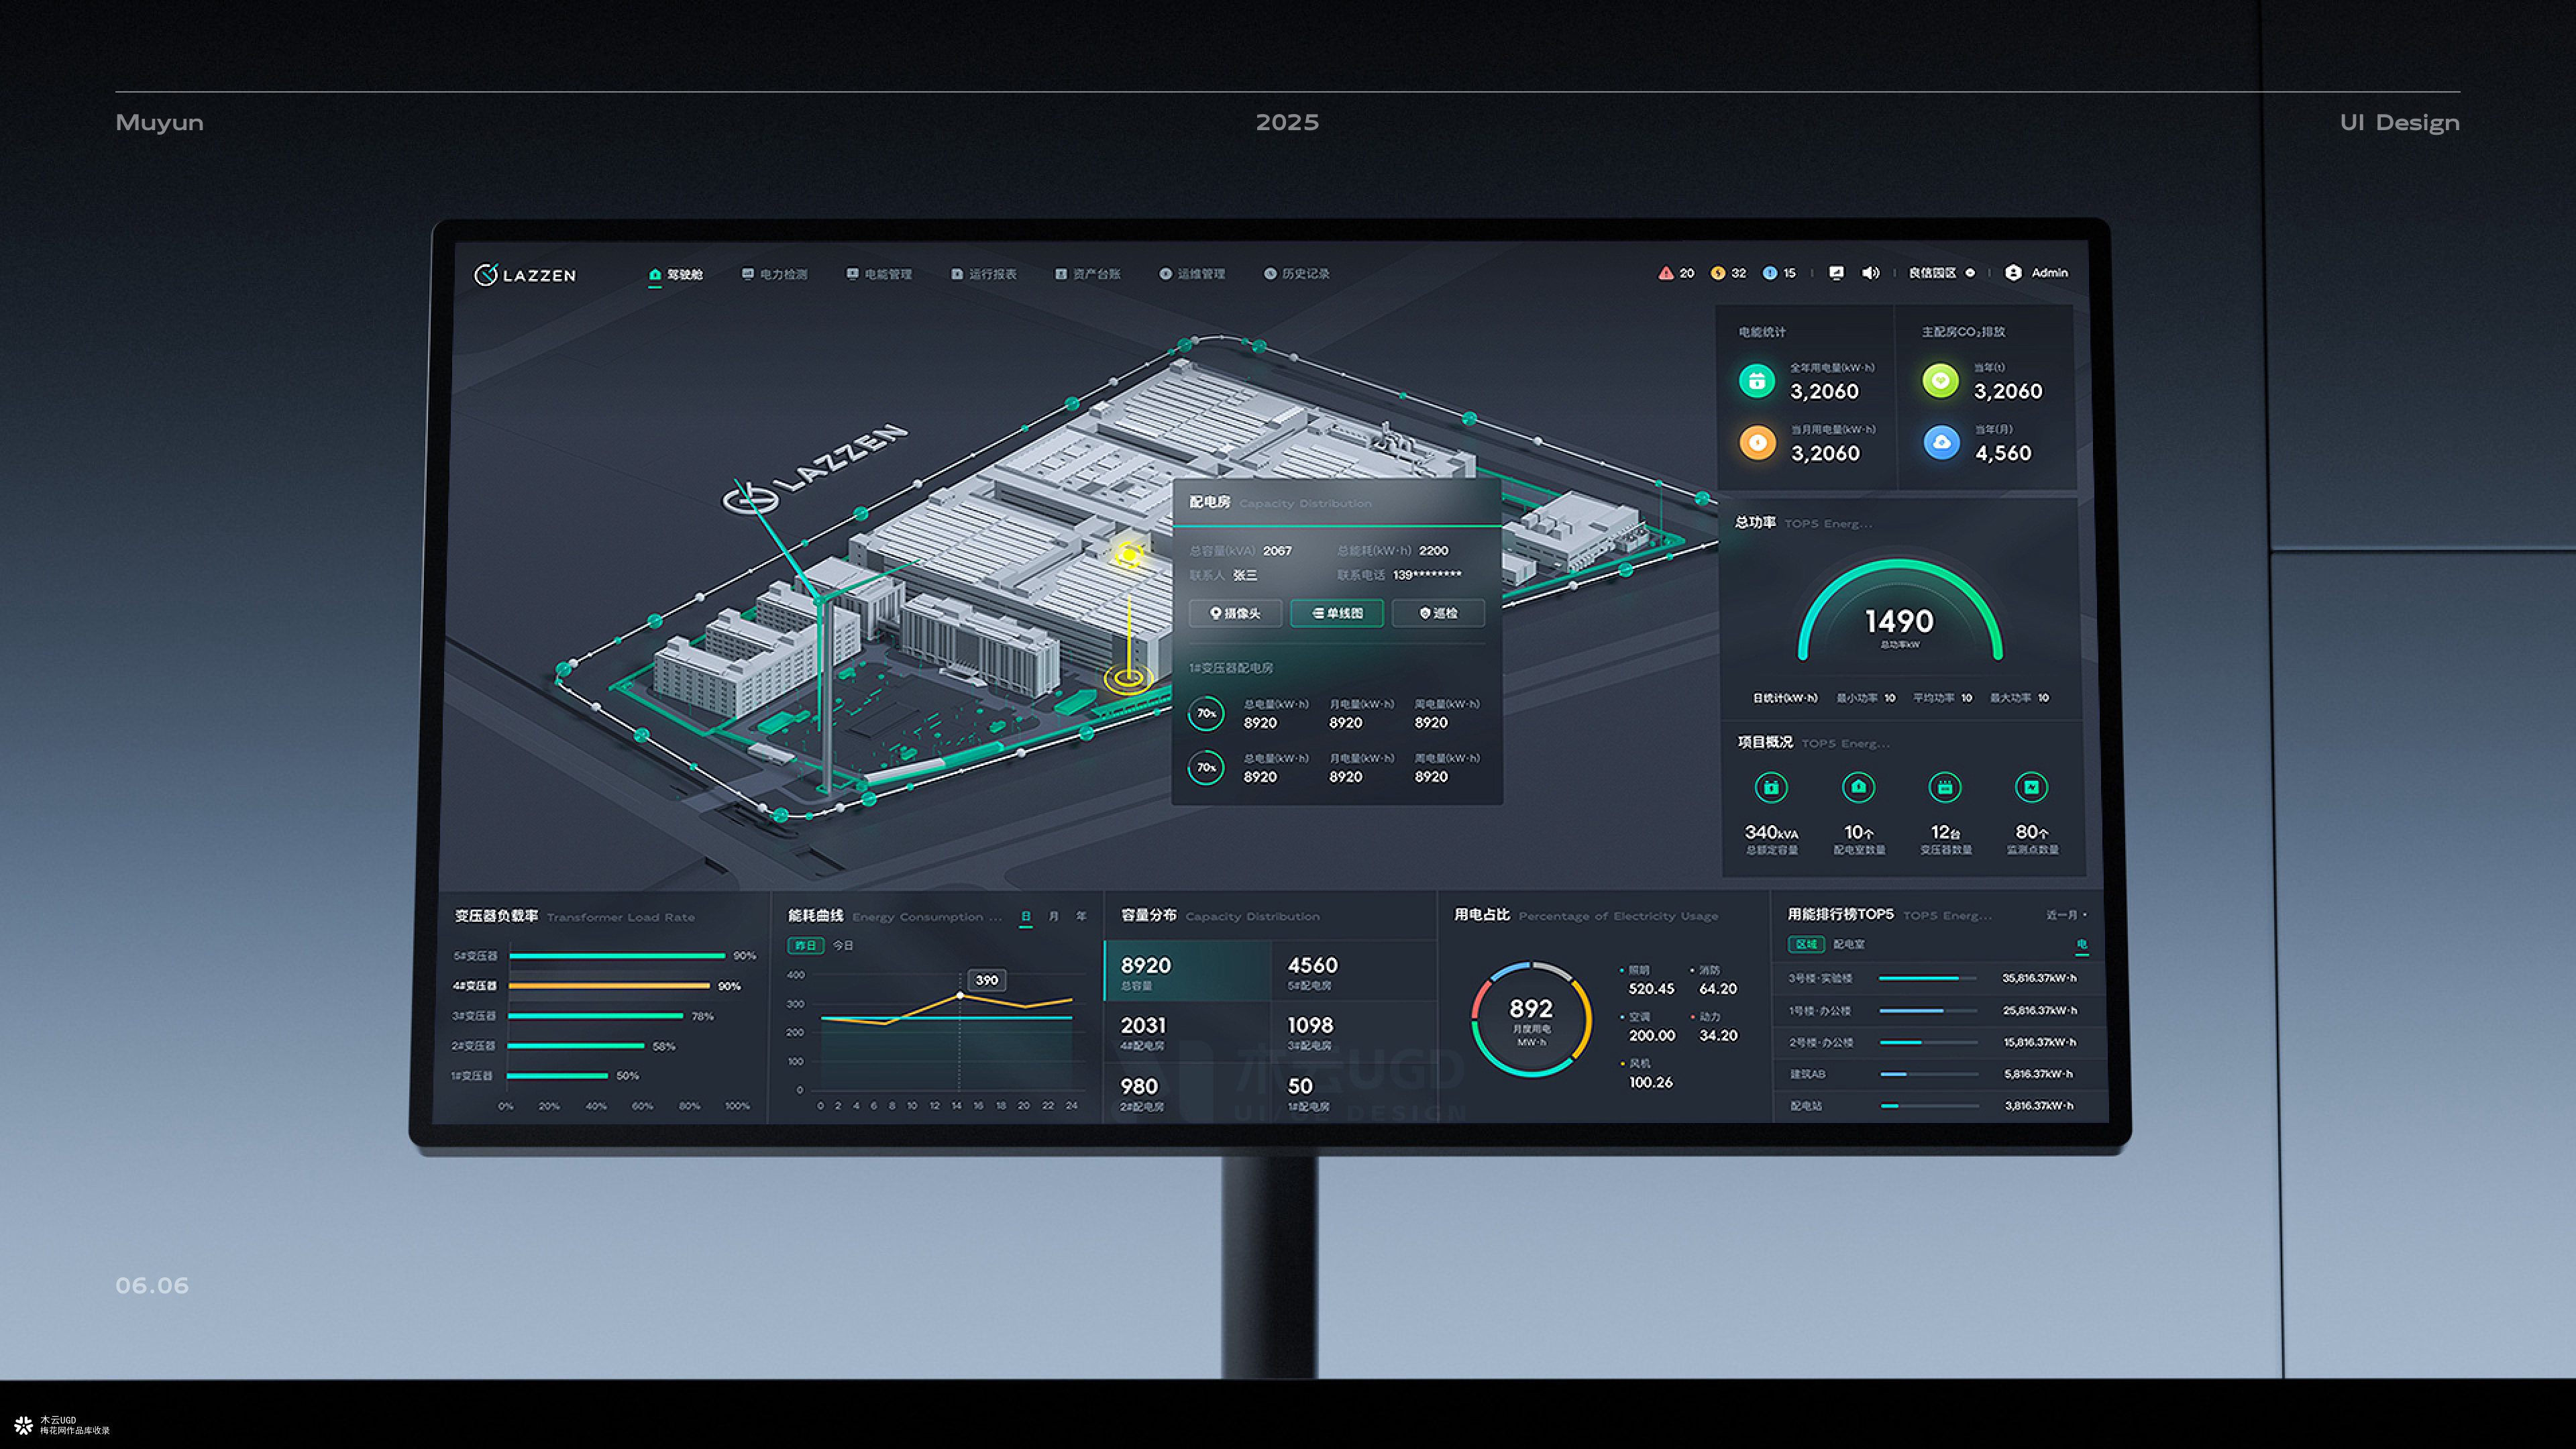
Task: Switch to the 电能管理 tab
Action: coord(879,274)
